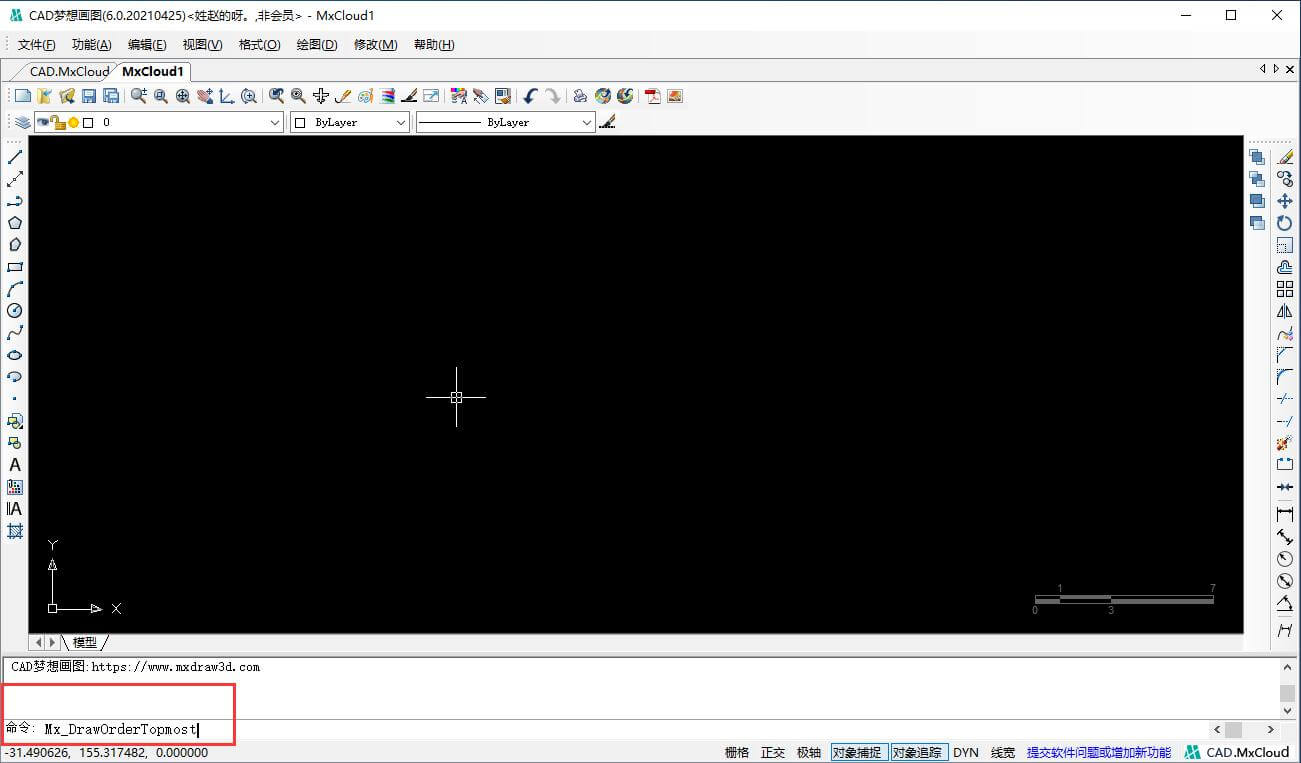Image resolution: width=1301 pixels, height=763 pixels.
Task: Open the 修改(M) menu
Action: click(x=376, y=45)
